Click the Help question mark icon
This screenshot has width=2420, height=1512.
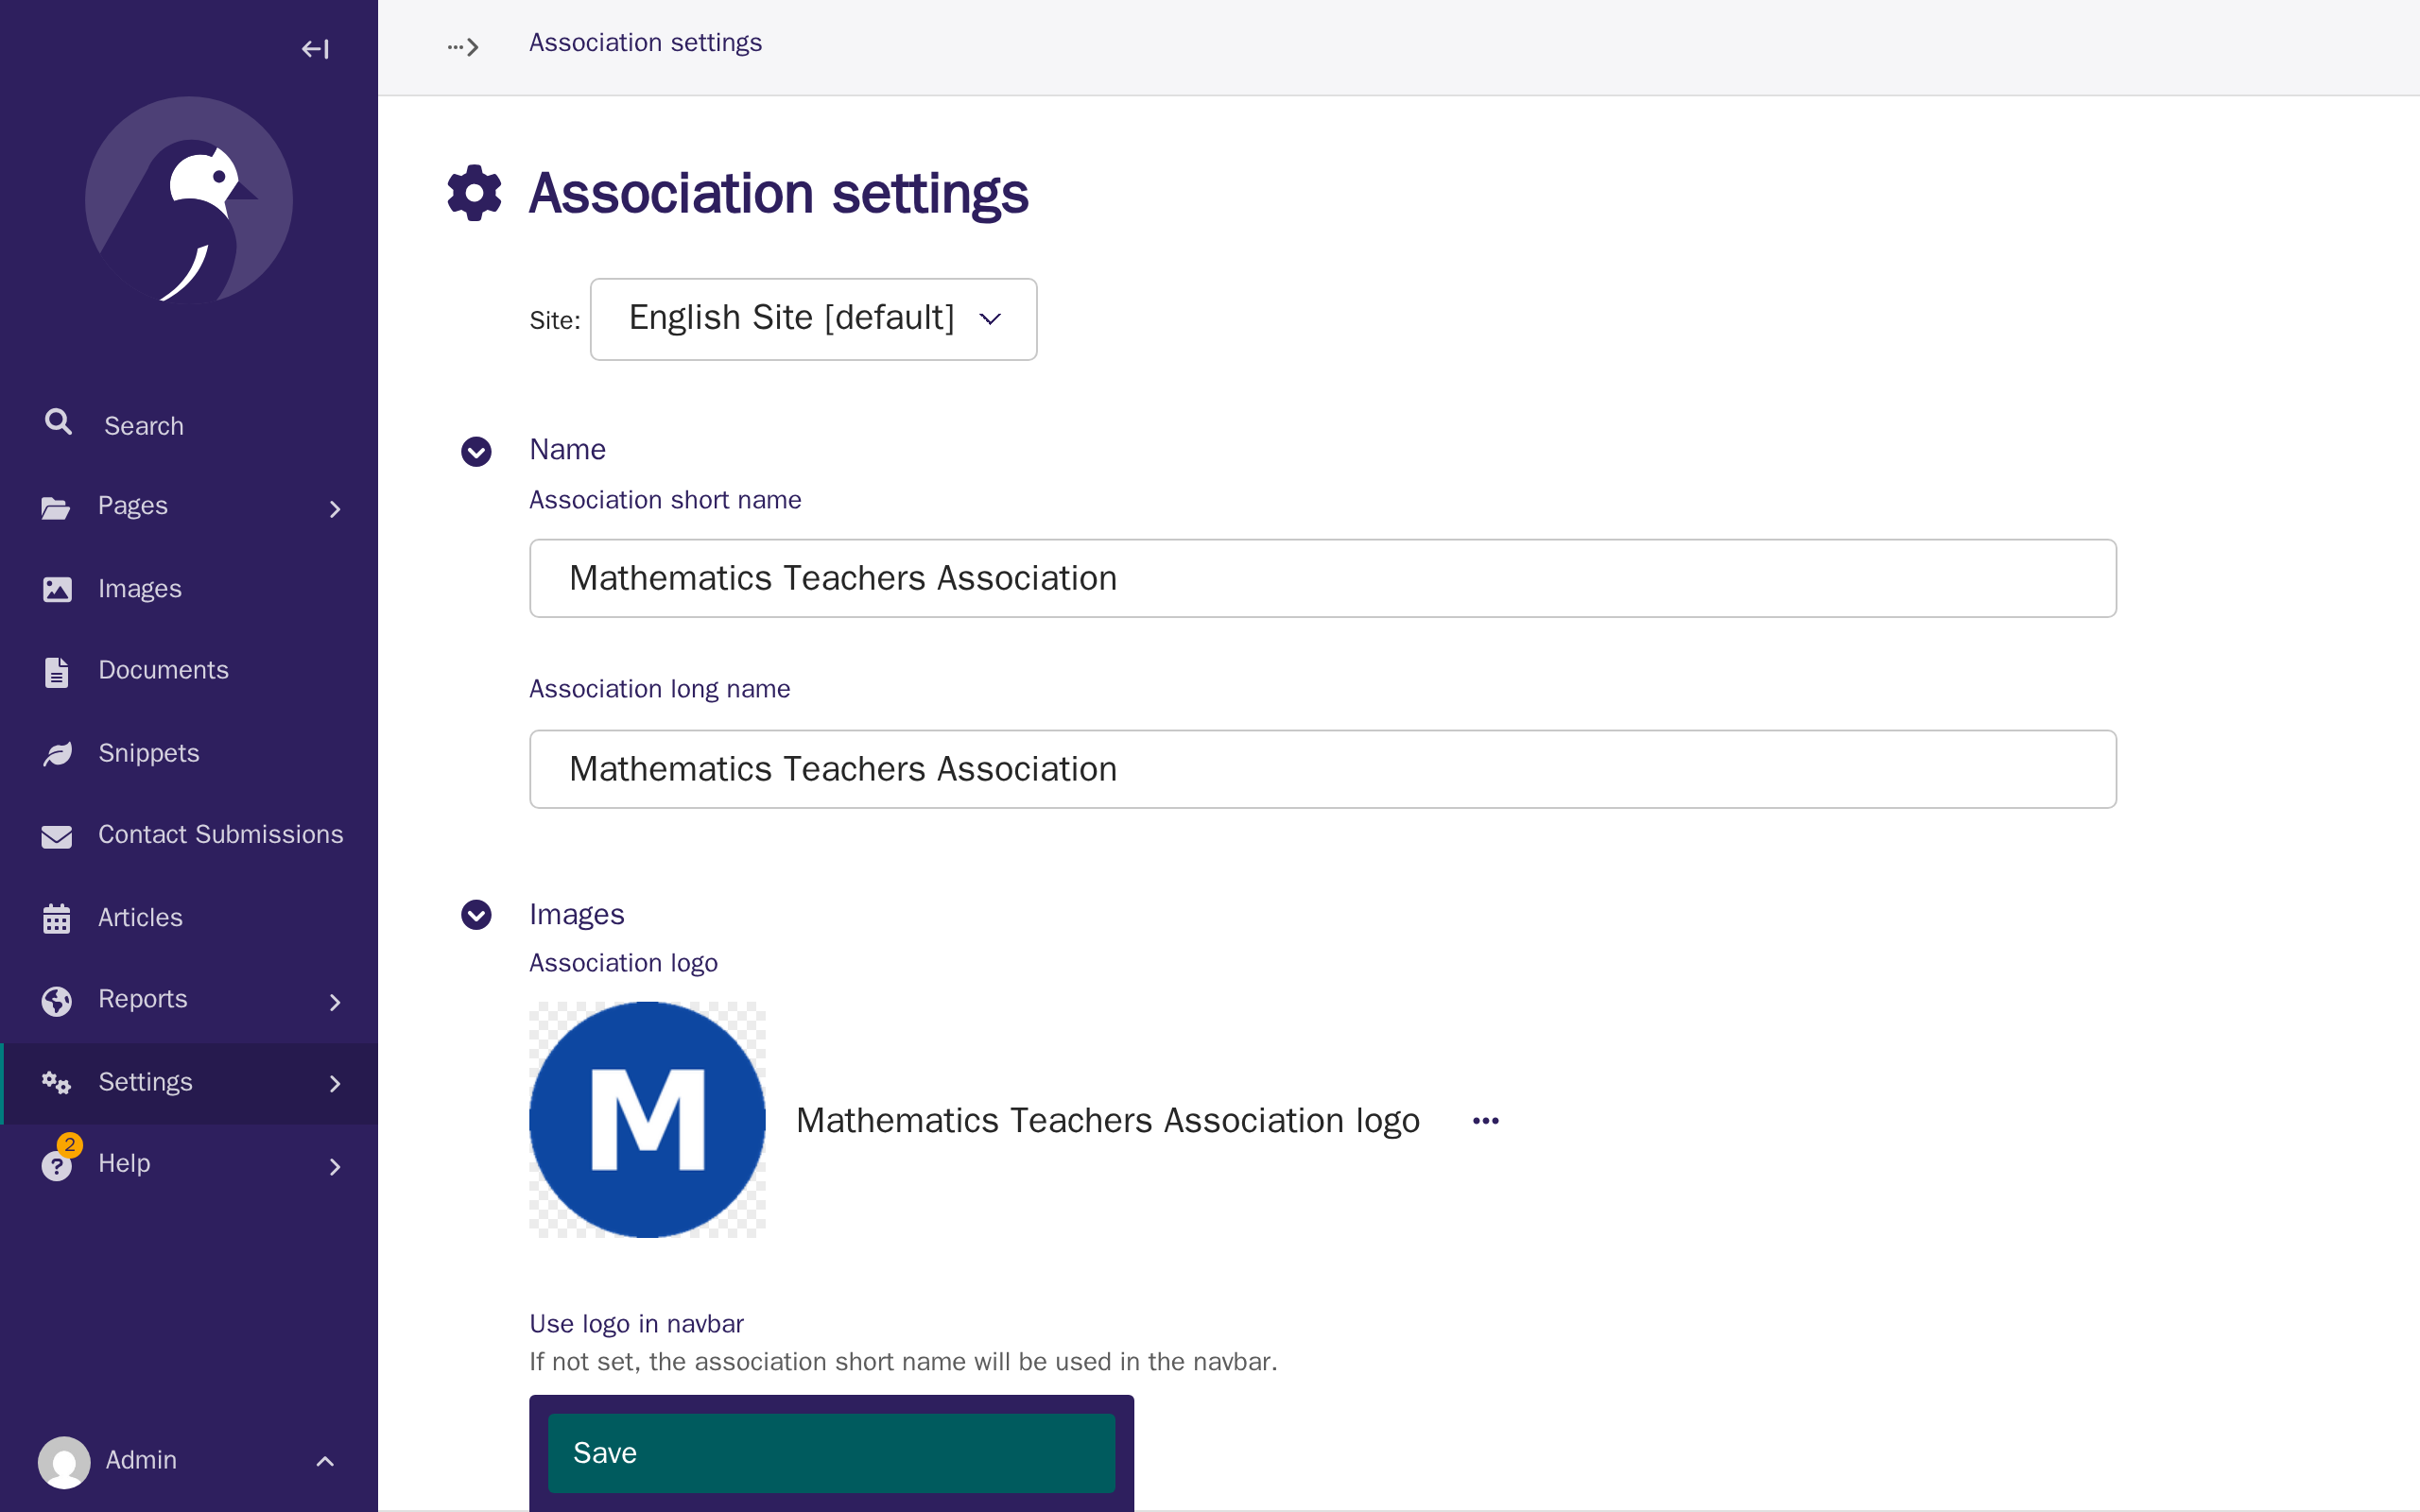pyautogui.click(x=57, y=1166)
